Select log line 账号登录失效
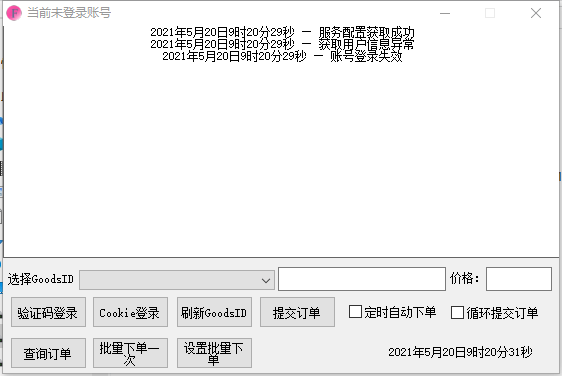This screenshot has height=376, width=562. (x=282, y=56)
